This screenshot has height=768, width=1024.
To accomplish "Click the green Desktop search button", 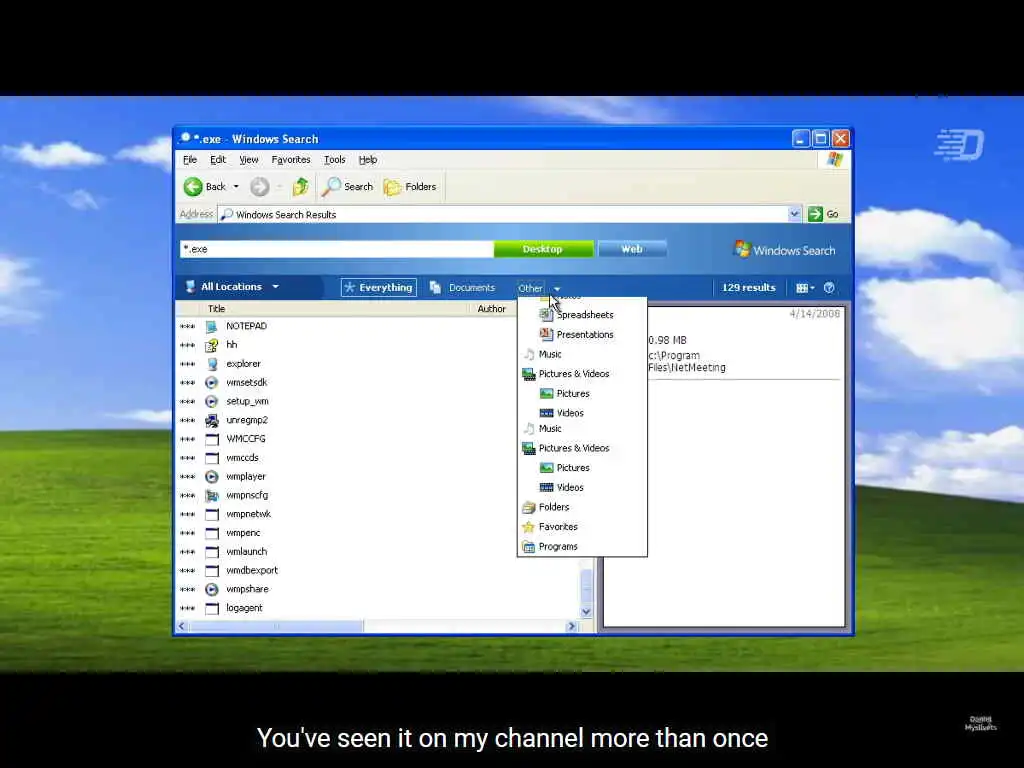I will click(543, 249).
